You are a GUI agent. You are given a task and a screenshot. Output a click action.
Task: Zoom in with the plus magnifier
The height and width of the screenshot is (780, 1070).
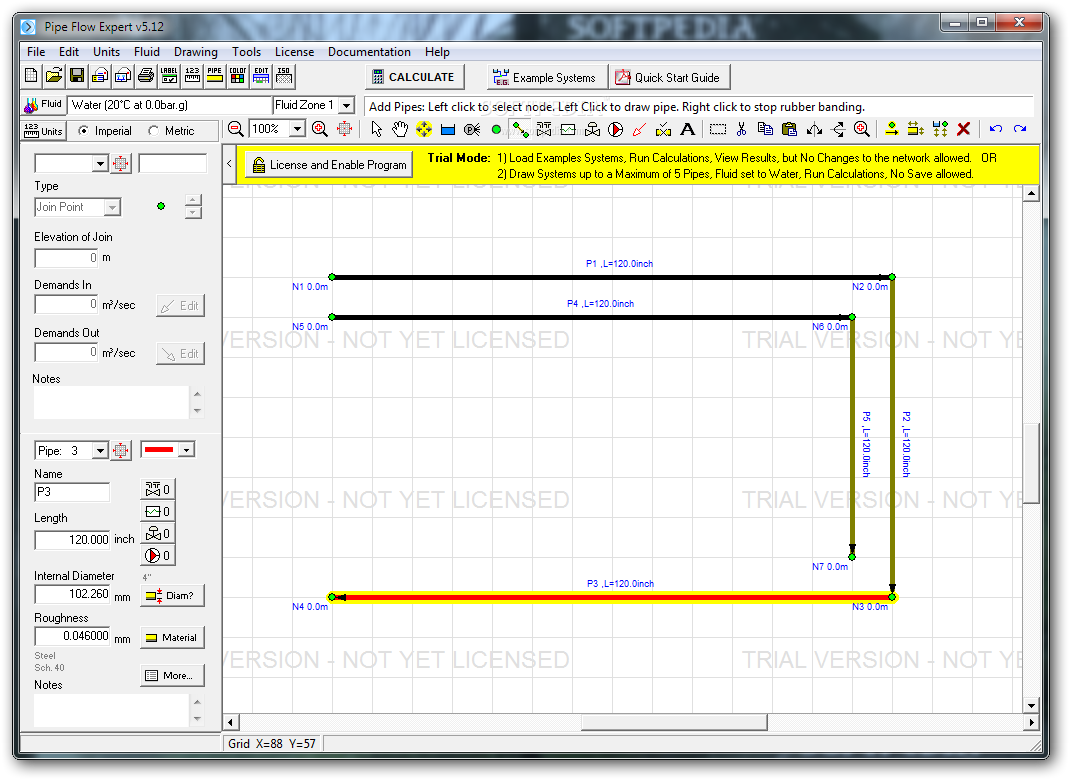319,129
